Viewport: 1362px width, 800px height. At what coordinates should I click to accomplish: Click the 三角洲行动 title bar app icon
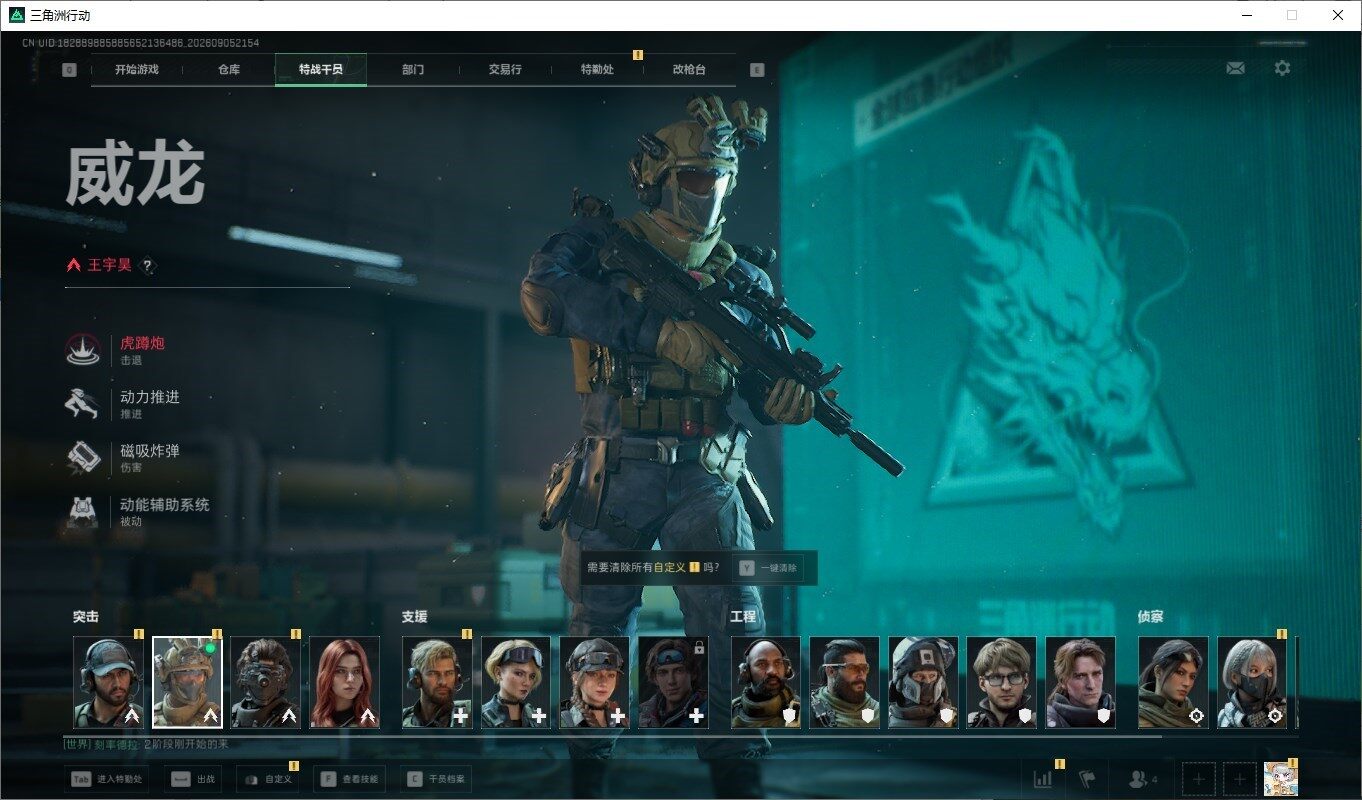coord(16,15)
